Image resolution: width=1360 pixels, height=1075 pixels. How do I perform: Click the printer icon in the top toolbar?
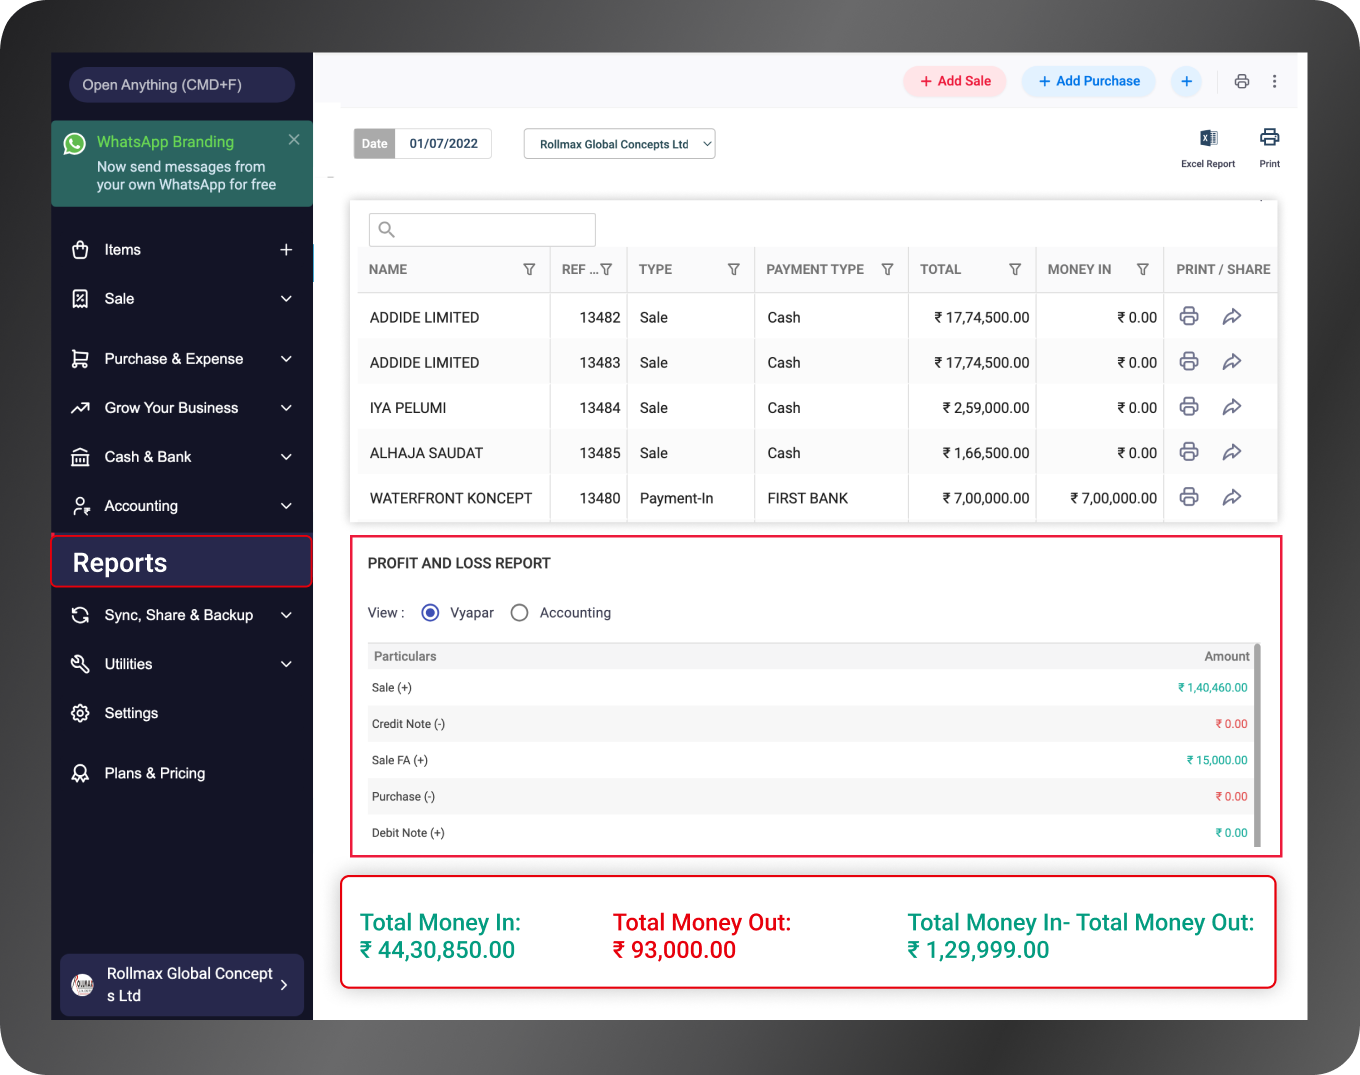1242,82
